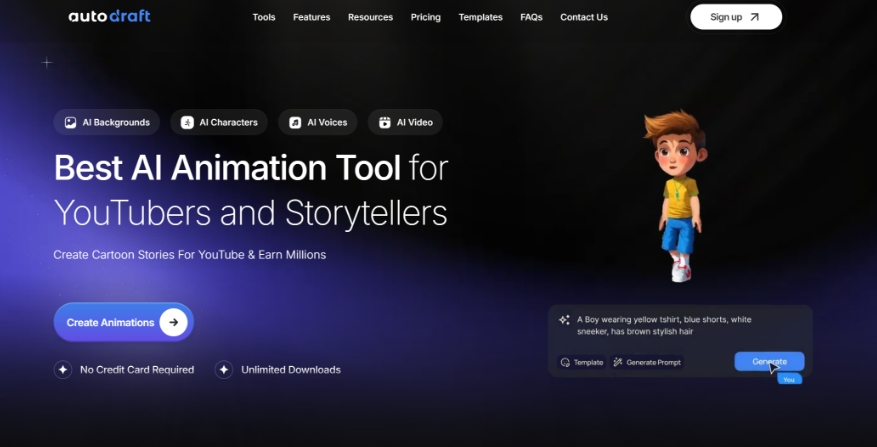Click the No Credit Card Required text

[x=137, y=370]
